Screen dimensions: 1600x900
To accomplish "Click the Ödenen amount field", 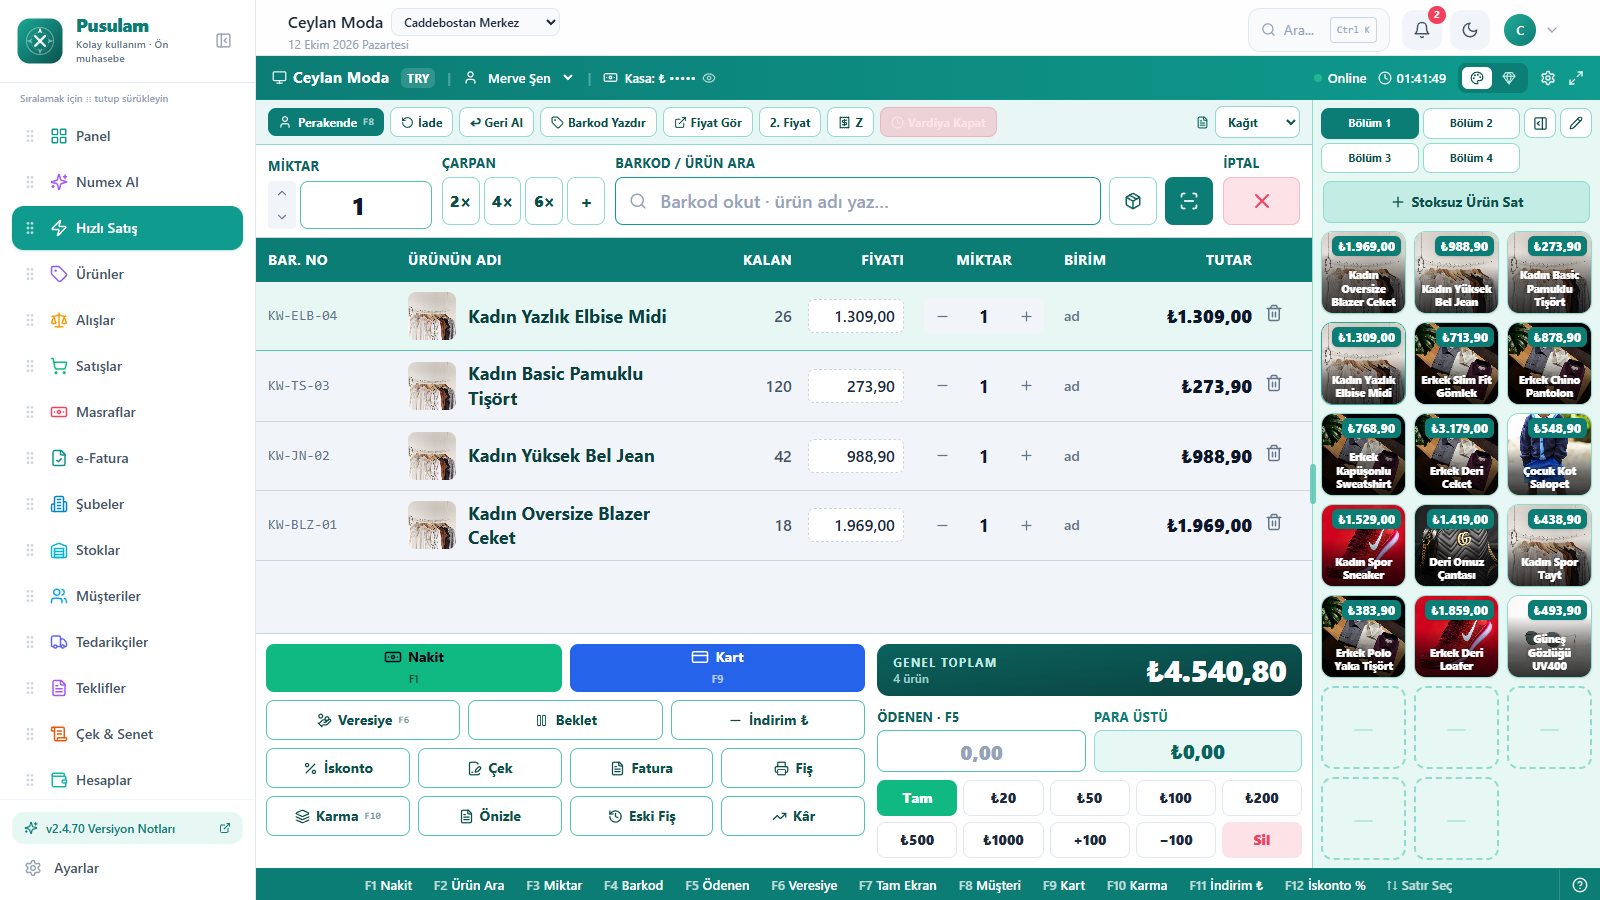I will (x=981, y=752).
